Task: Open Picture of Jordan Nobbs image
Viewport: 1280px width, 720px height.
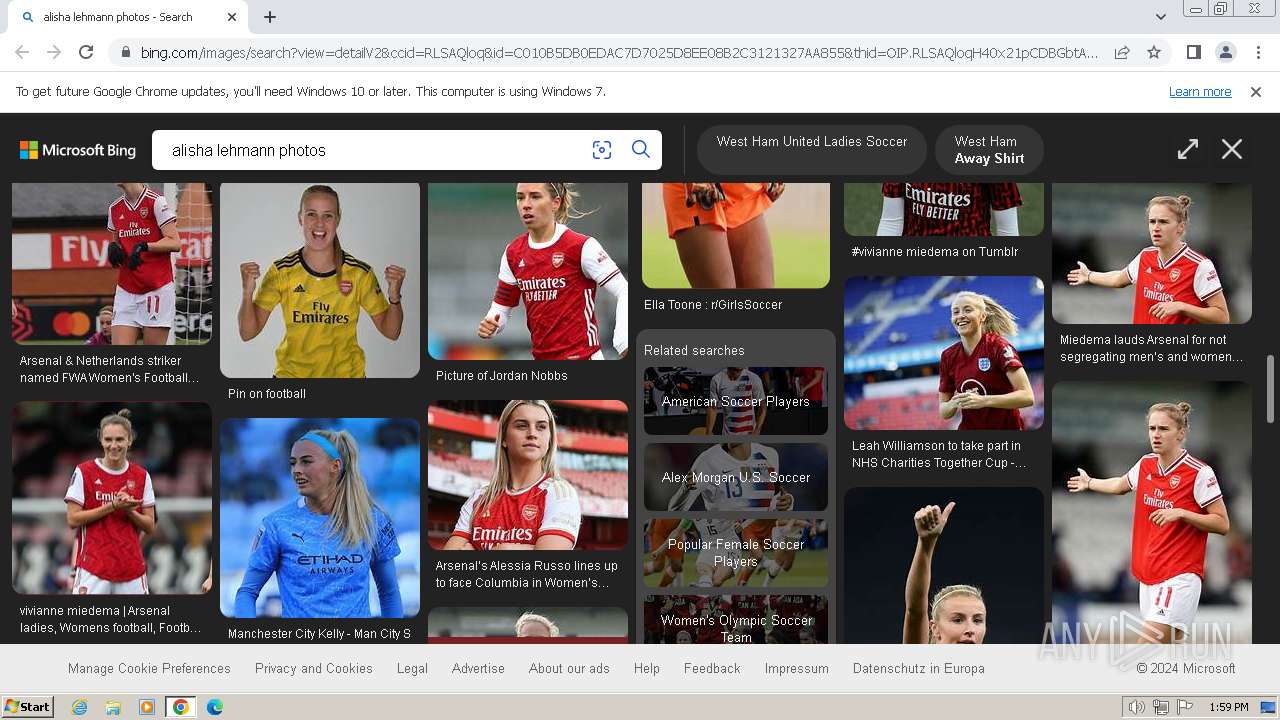Action: click(528, 271)
